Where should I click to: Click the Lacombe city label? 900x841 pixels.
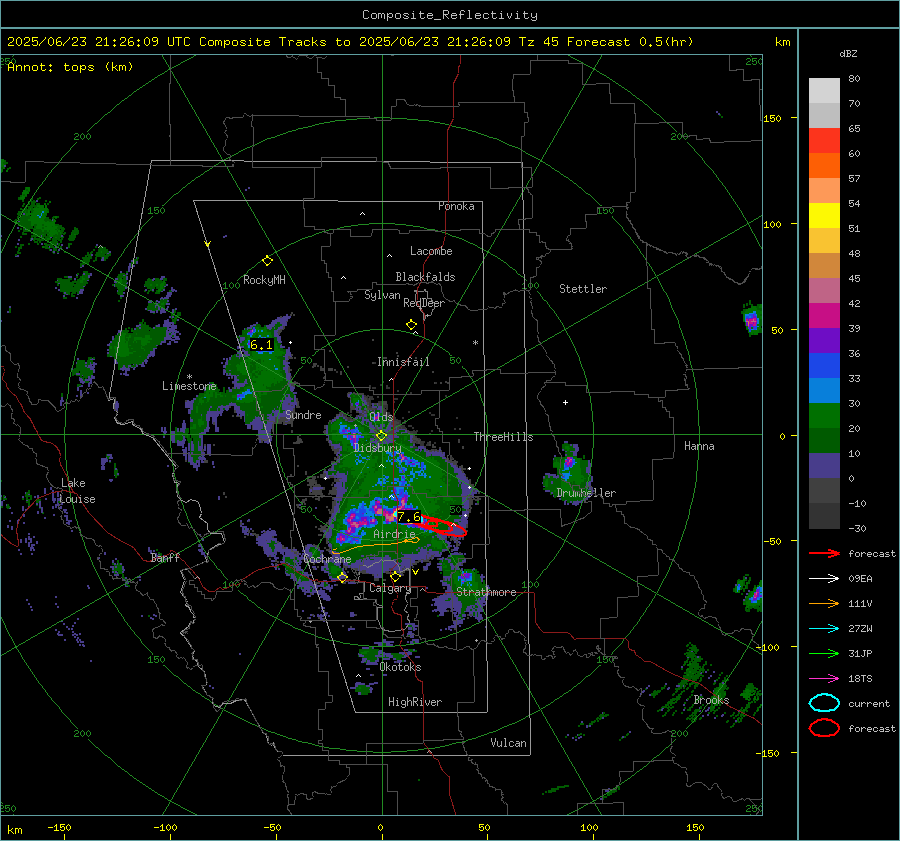(431, 251)
